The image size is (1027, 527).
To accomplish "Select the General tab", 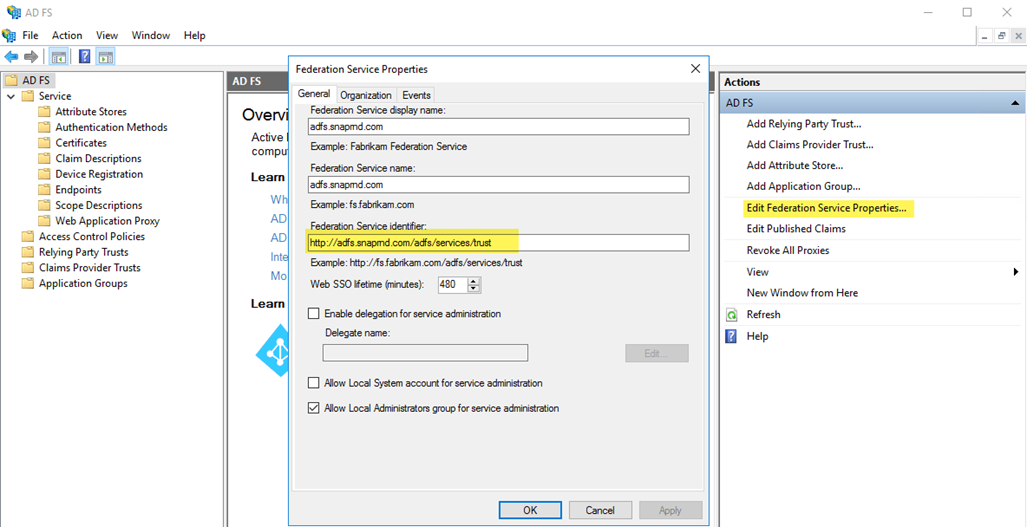I will coord(314,94).
